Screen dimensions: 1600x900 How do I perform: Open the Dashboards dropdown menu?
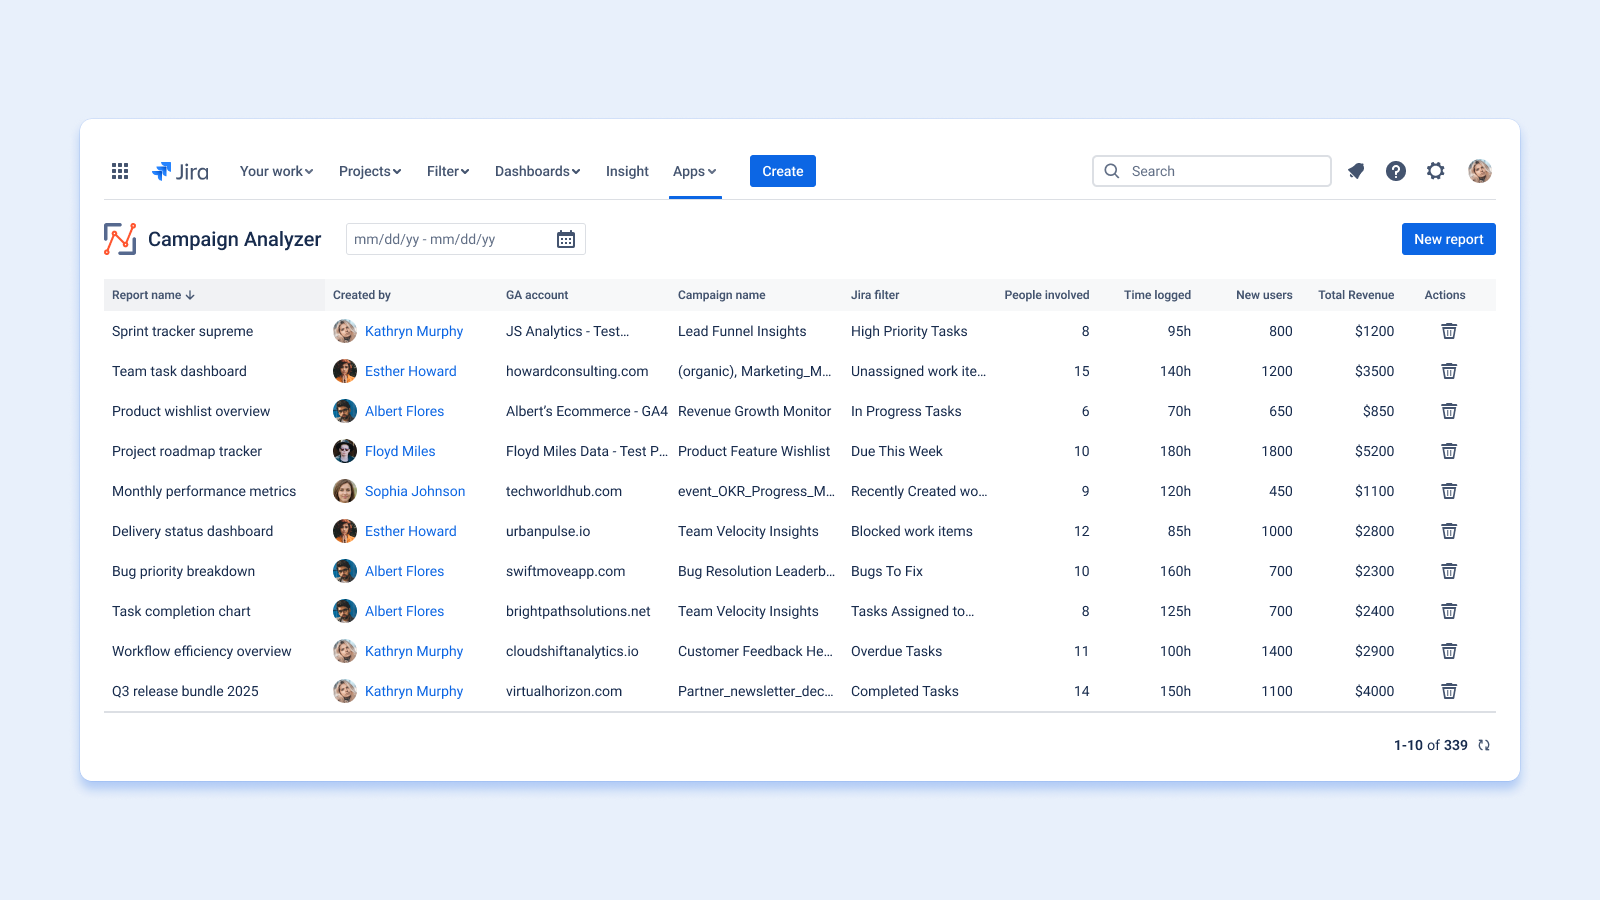click(537, 171)
